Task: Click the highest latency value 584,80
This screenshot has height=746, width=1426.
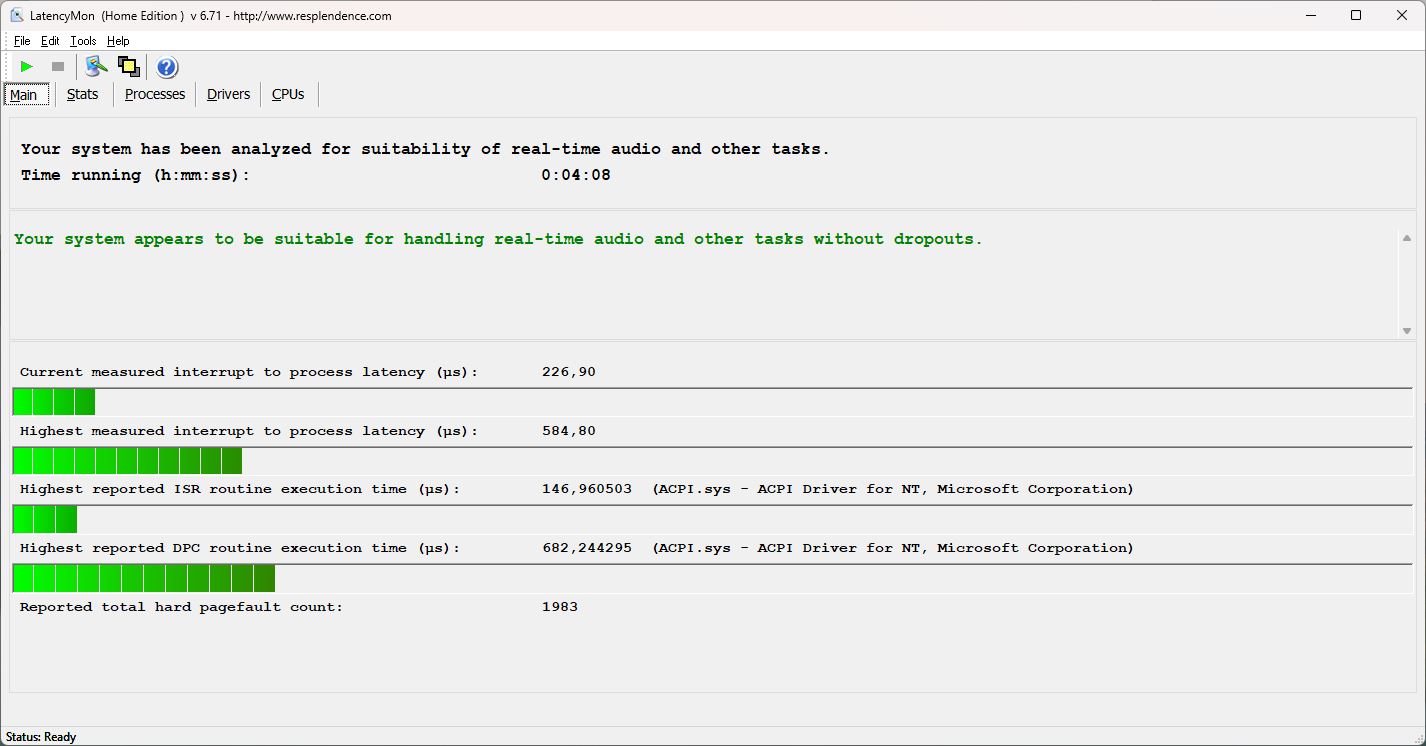Action: tap(569, 431)
